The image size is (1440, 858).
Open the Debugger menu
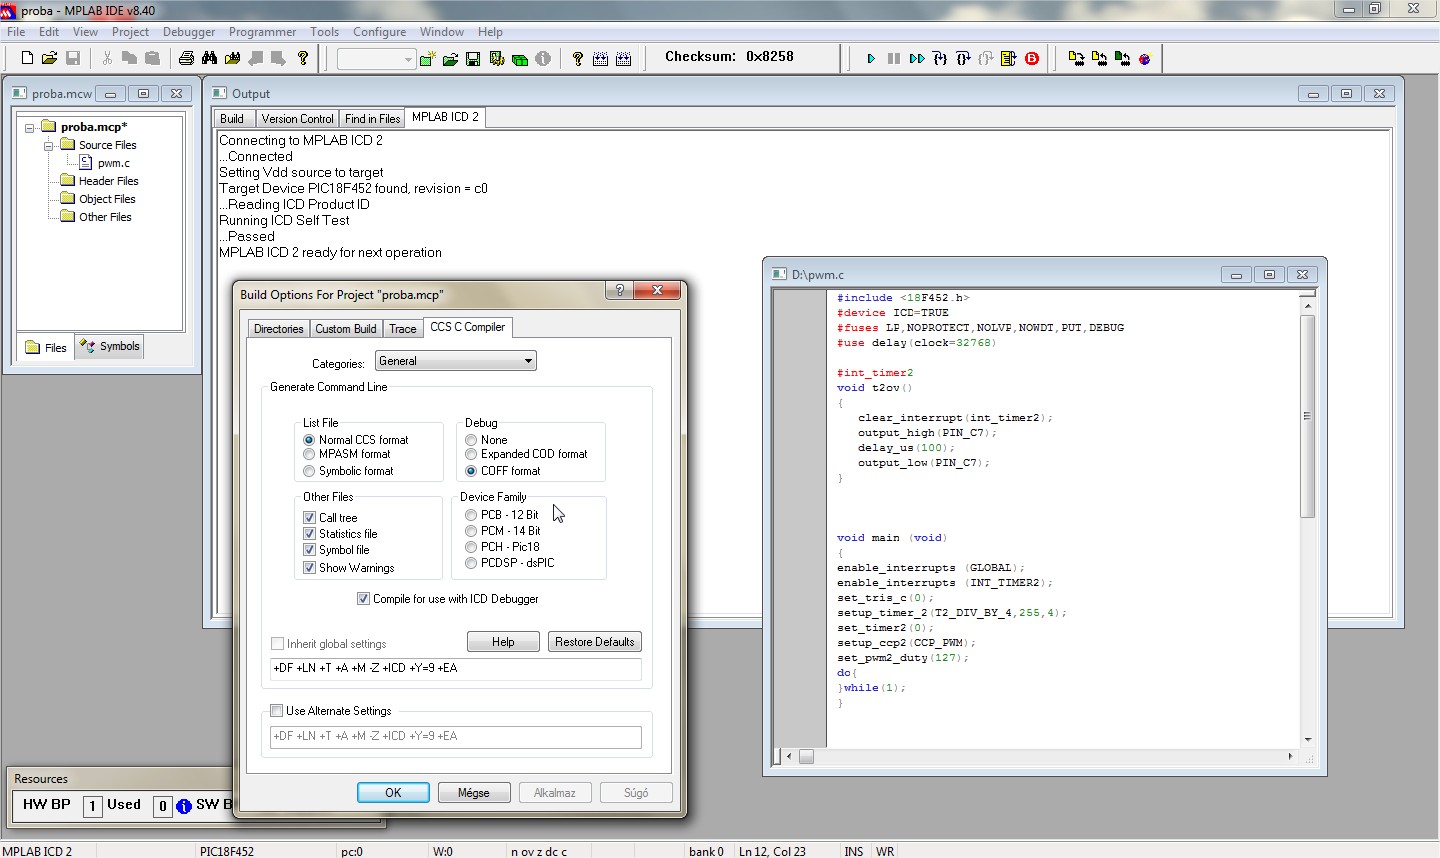(189, 32)
